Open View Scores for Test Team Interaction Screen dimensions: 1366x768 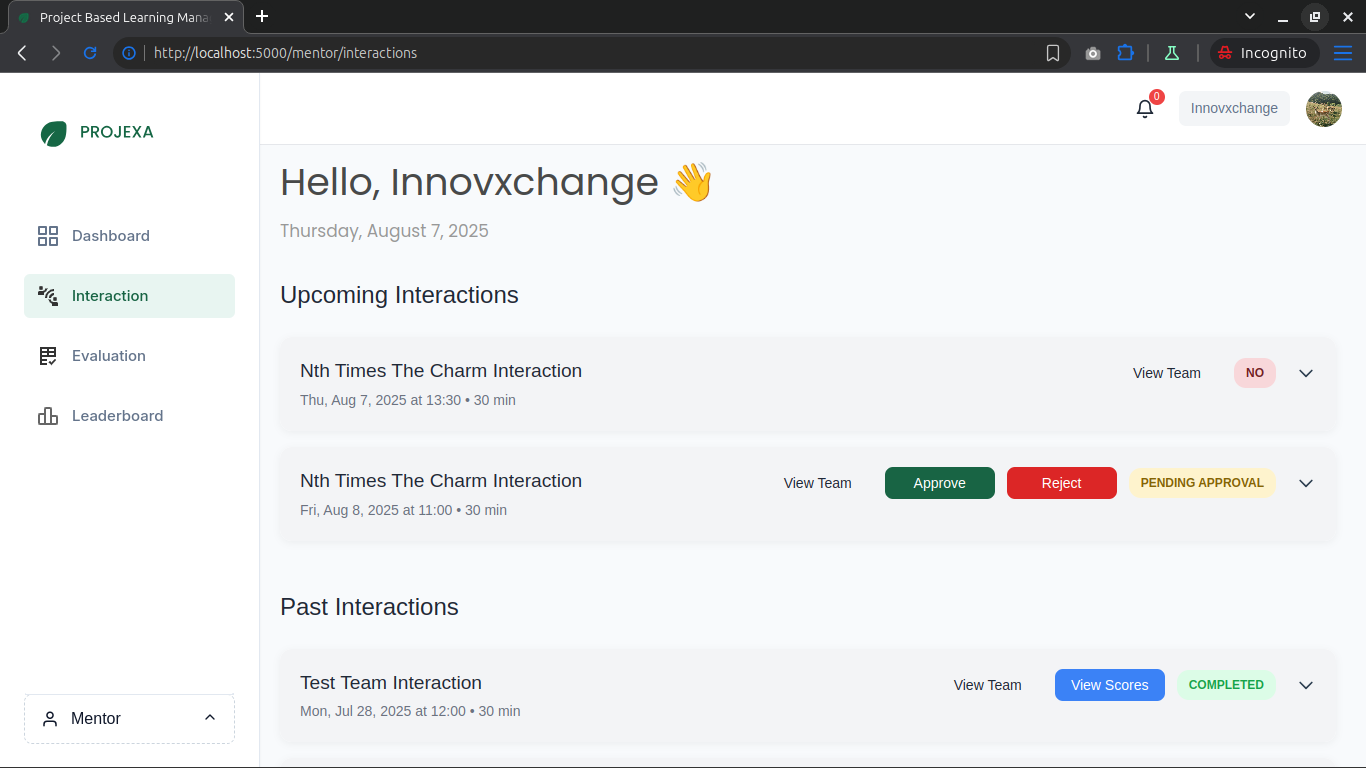click(x=1109, y=684)
